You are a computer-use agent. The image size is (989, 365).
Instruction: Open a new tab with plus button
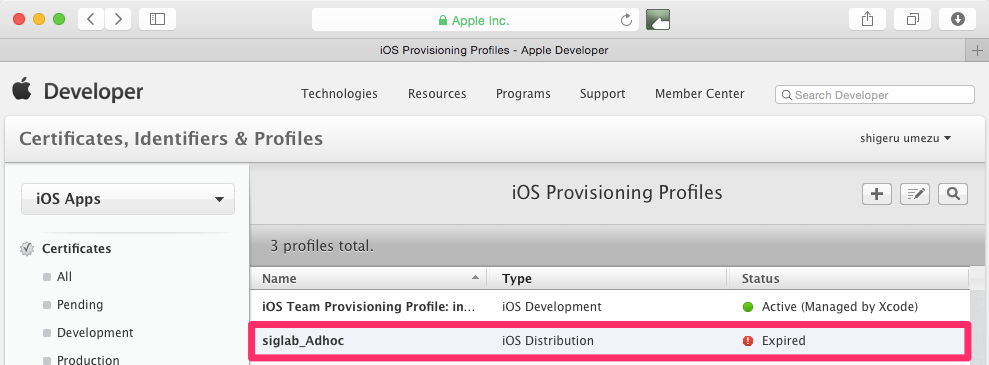pos(977,50)
